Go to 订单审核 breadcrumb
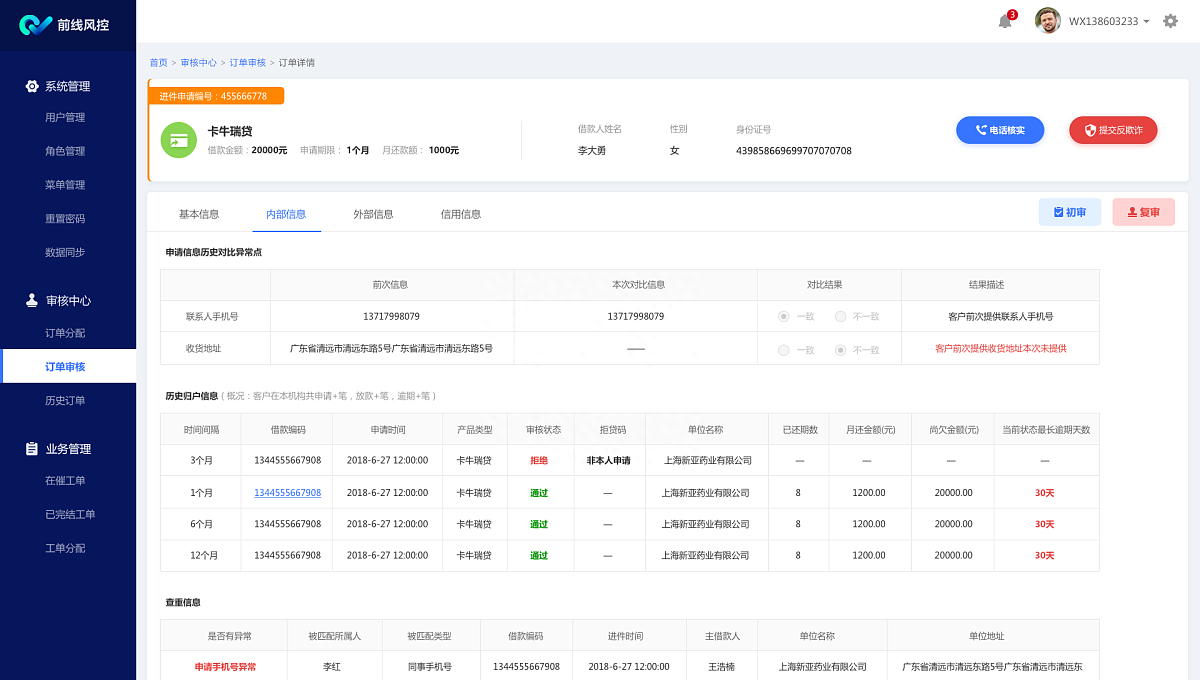 pos(248,63)
